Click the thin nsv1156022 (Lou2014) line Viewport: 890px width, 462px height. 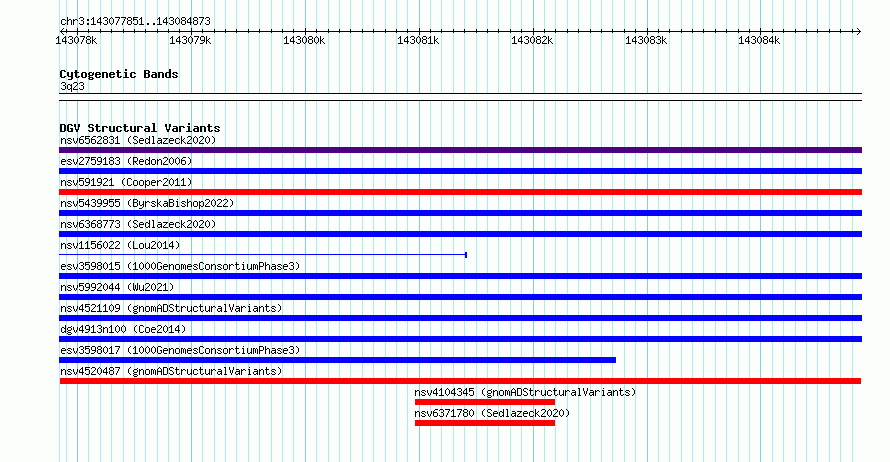click(x=263, y=255)
